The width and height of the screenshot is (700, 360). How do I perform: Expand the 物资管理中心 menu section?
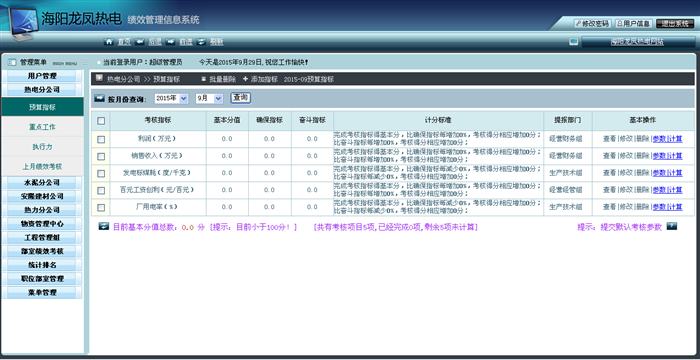42,224
